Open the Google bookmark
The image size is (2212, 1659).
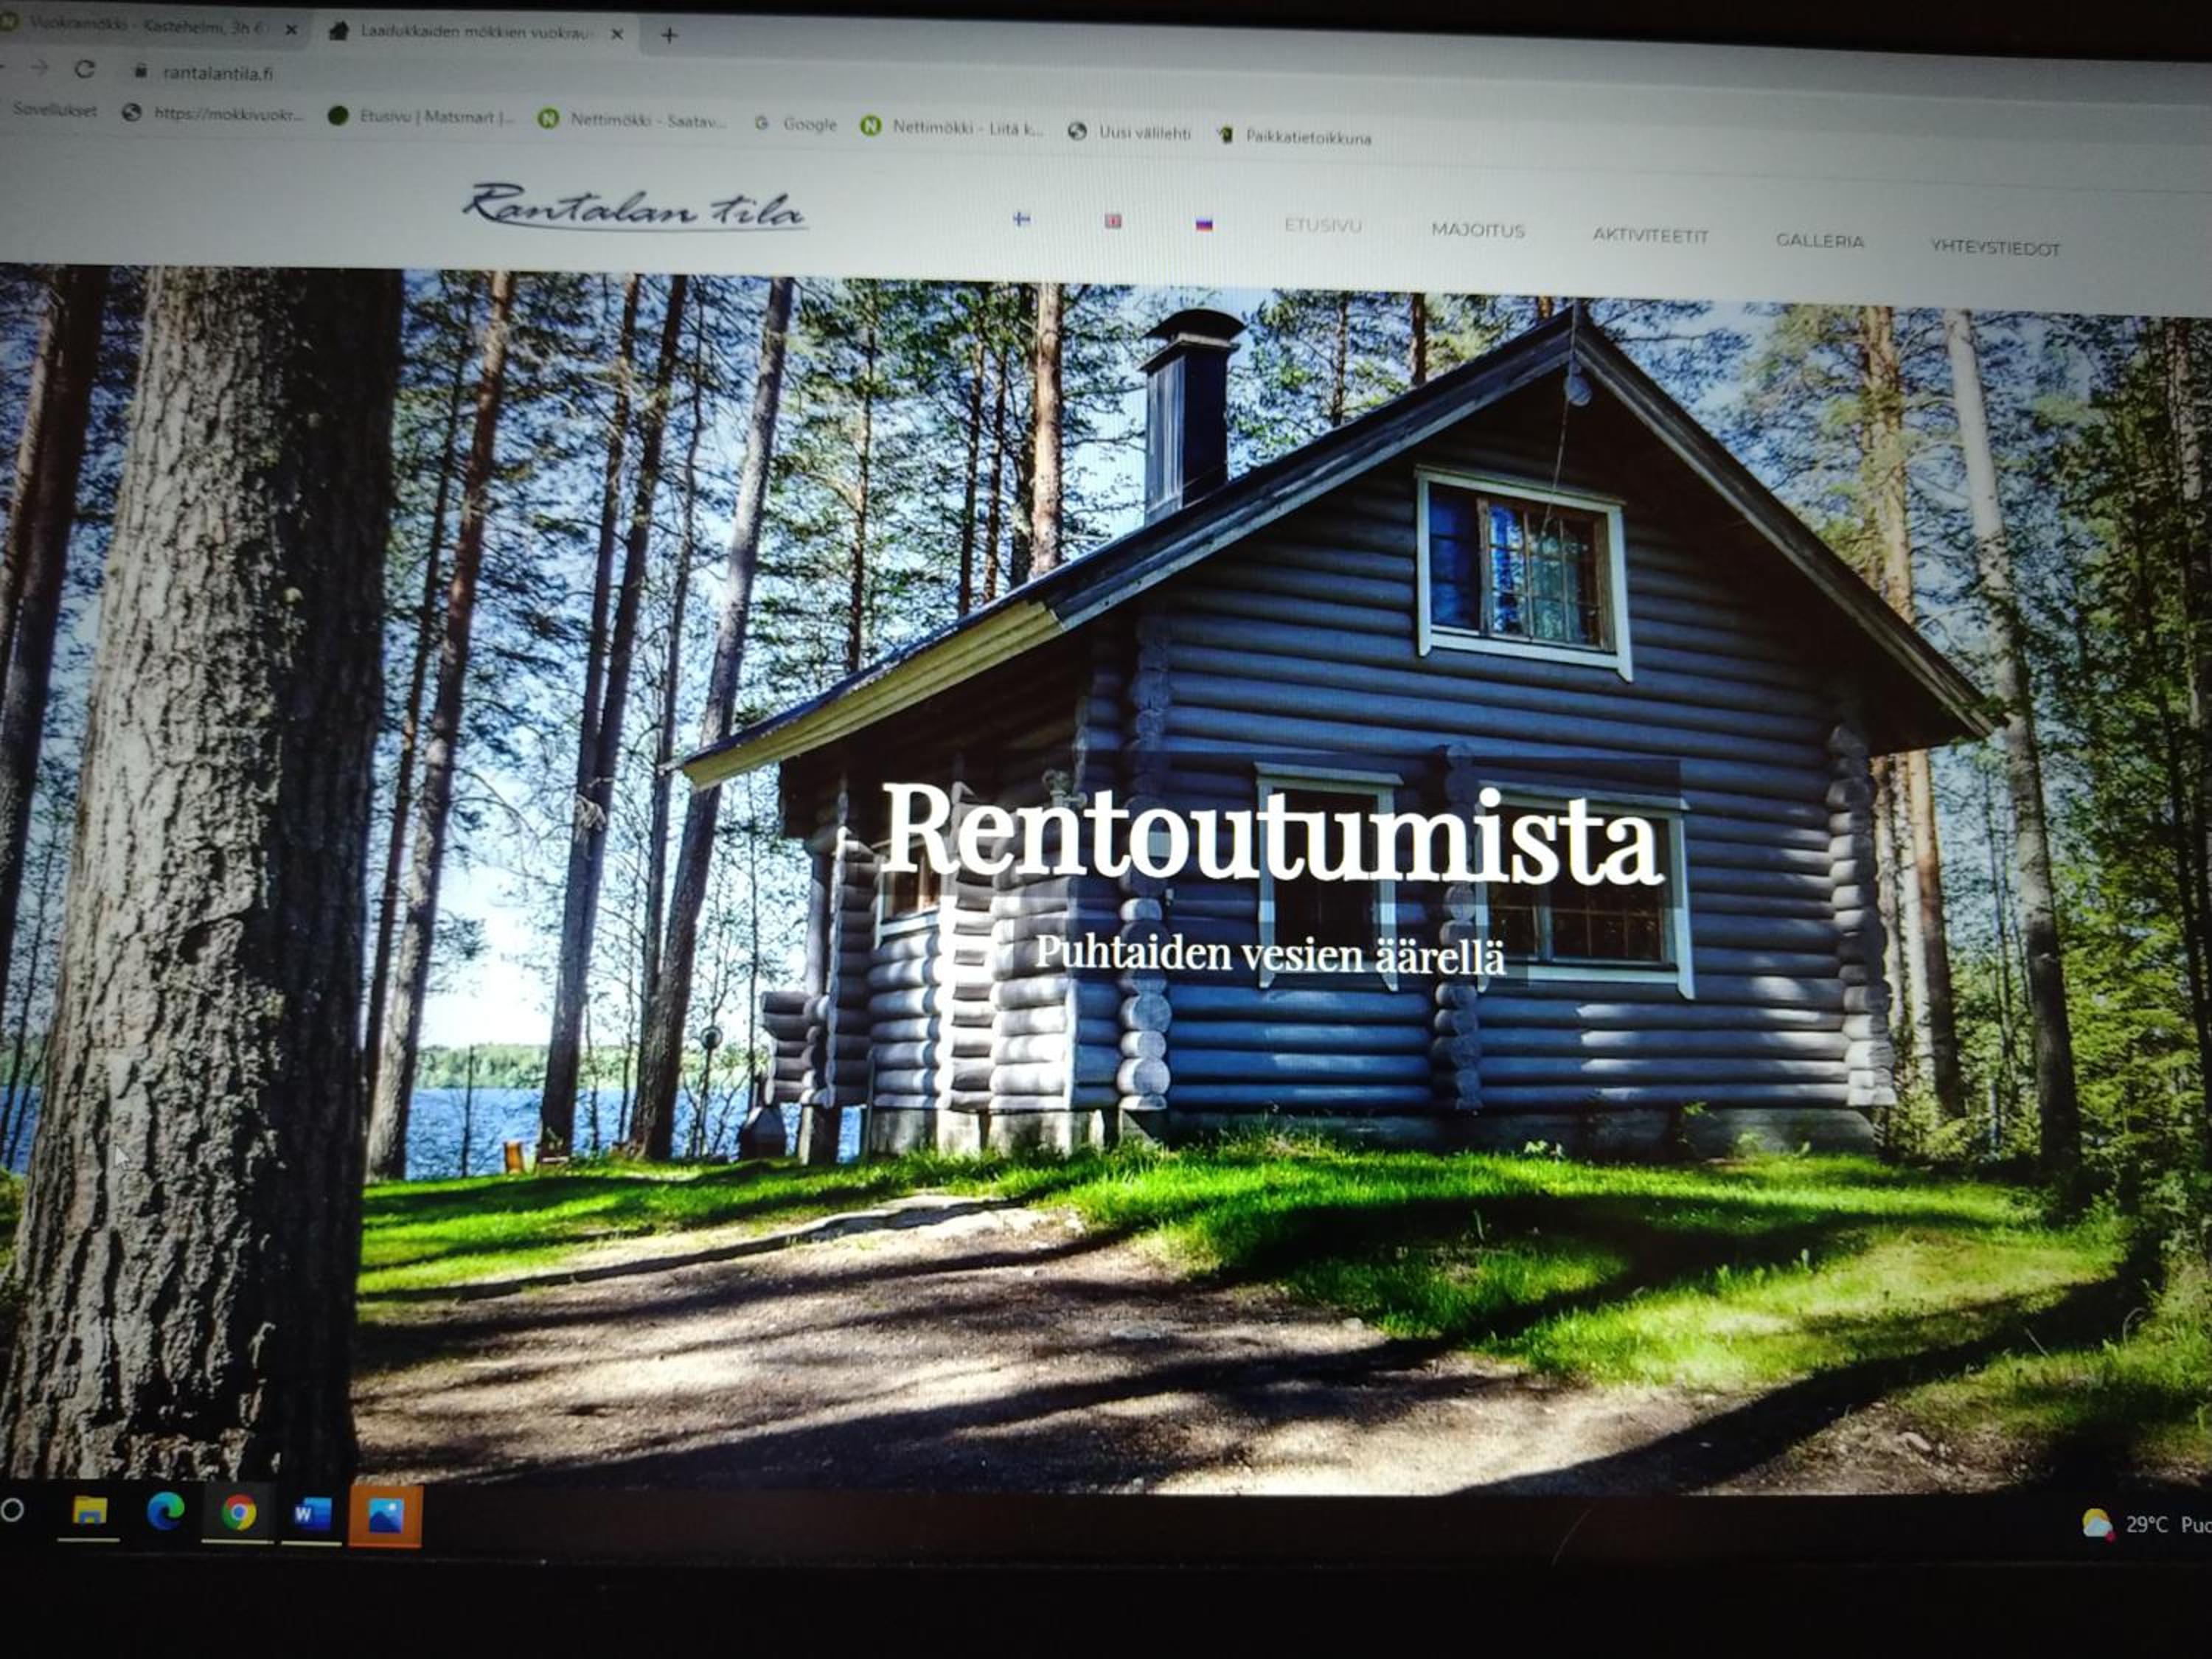(x=796, y=124)
